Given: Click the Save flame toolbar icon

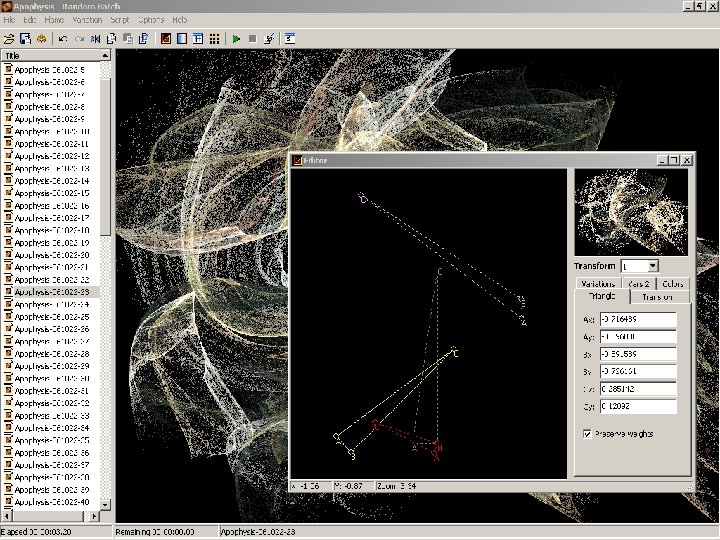Looking at the screenshot, I should (25, 39).
